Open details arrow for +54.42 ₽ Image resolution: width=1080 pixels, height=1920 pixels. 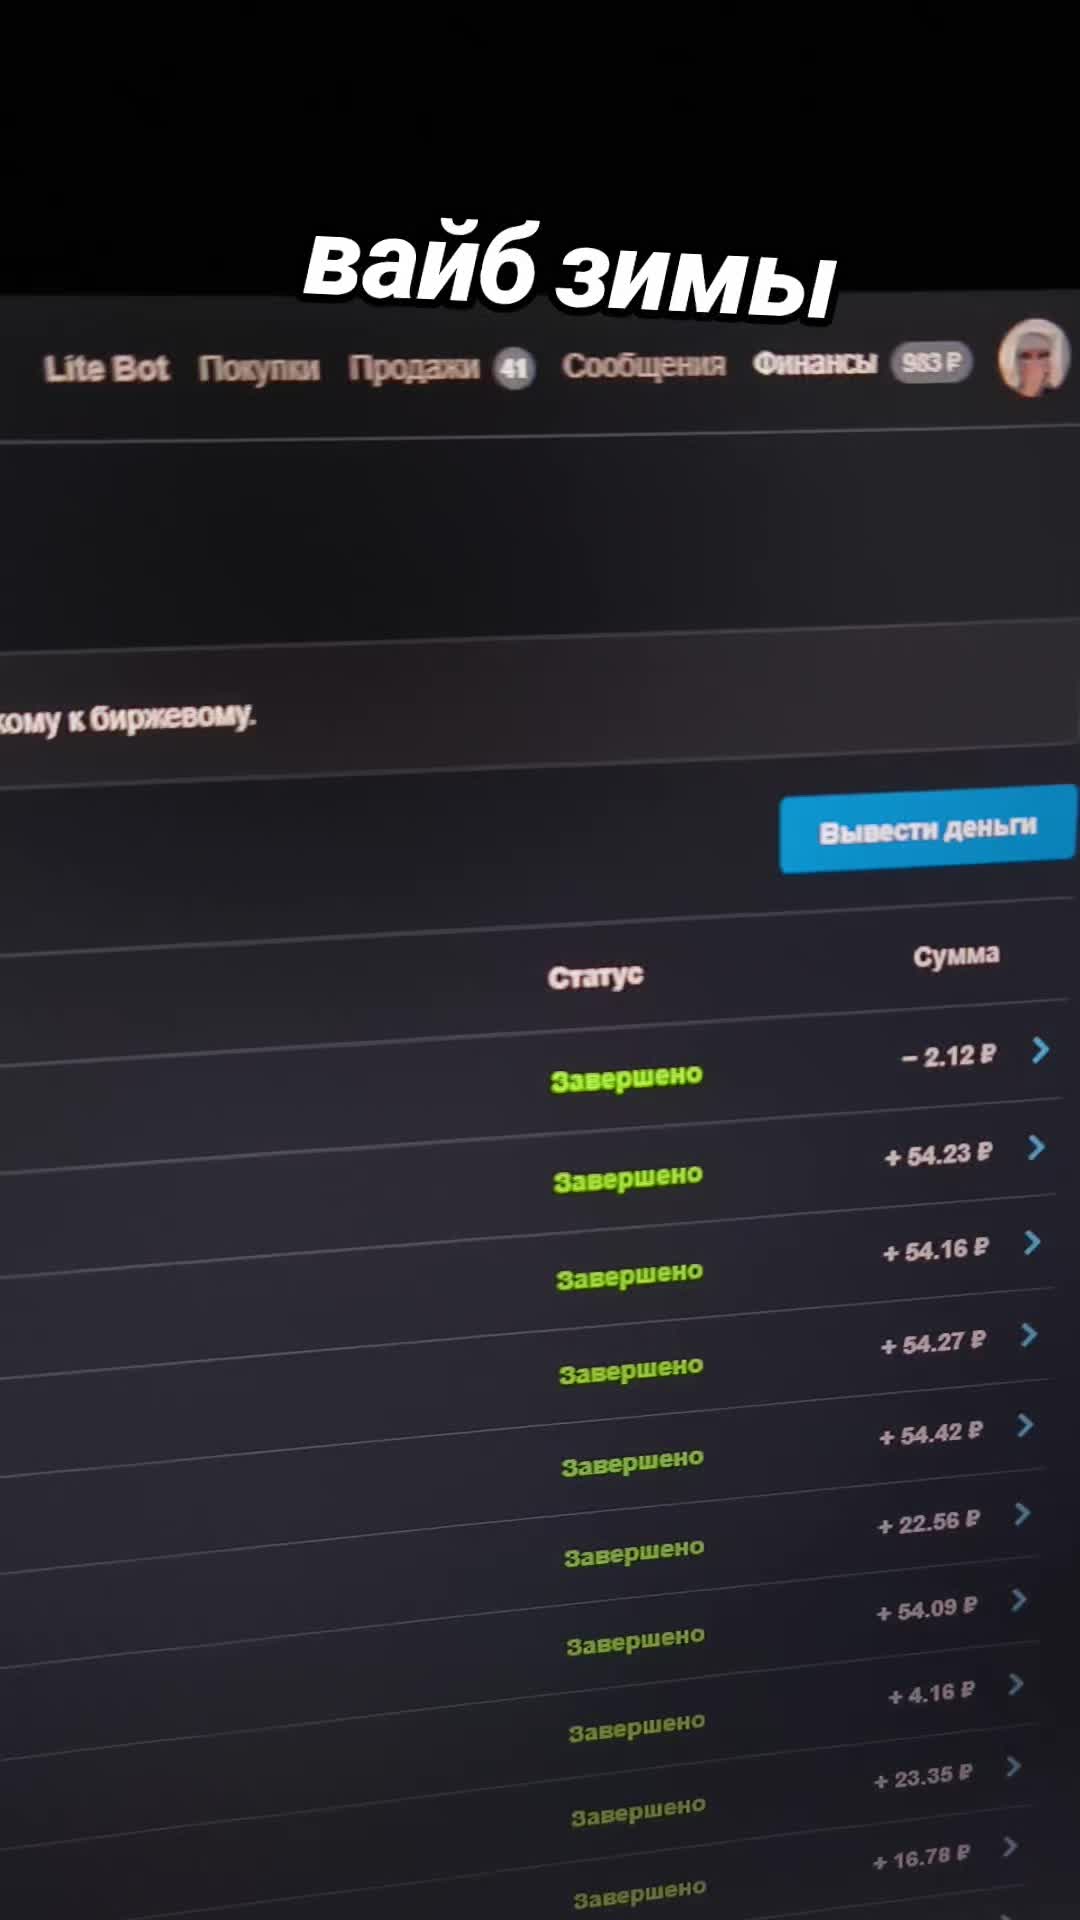1024,1426
